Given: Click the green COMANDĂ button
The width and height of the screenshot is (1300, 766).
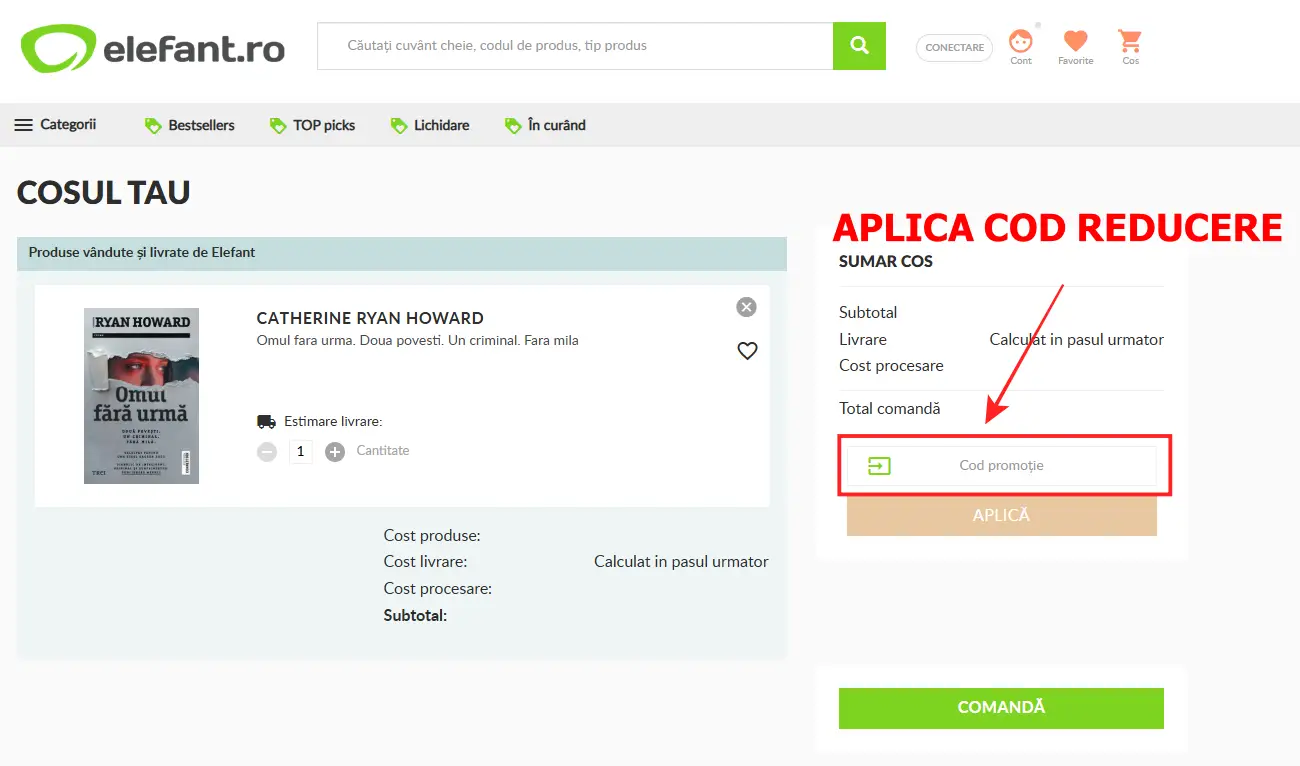Looking at the screenshot, I should coord(1001,707).
